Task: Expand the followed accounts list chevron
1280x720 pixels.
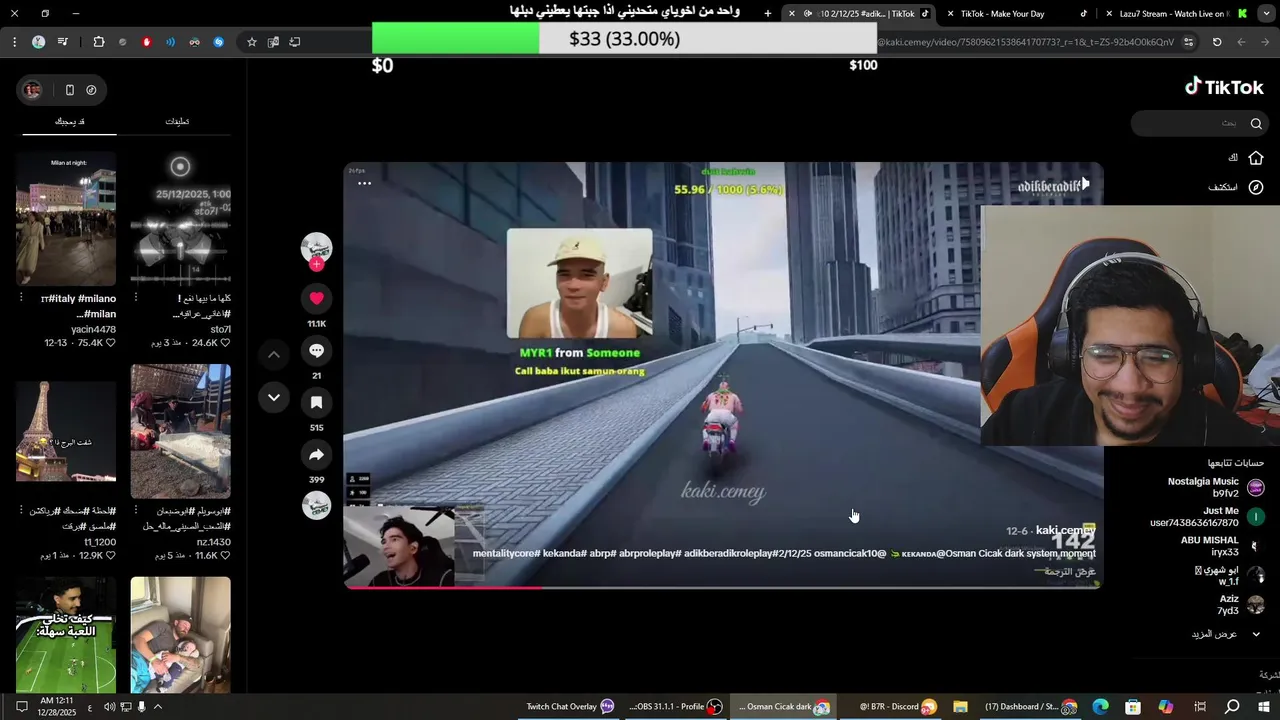Action: pos(1256,634)
